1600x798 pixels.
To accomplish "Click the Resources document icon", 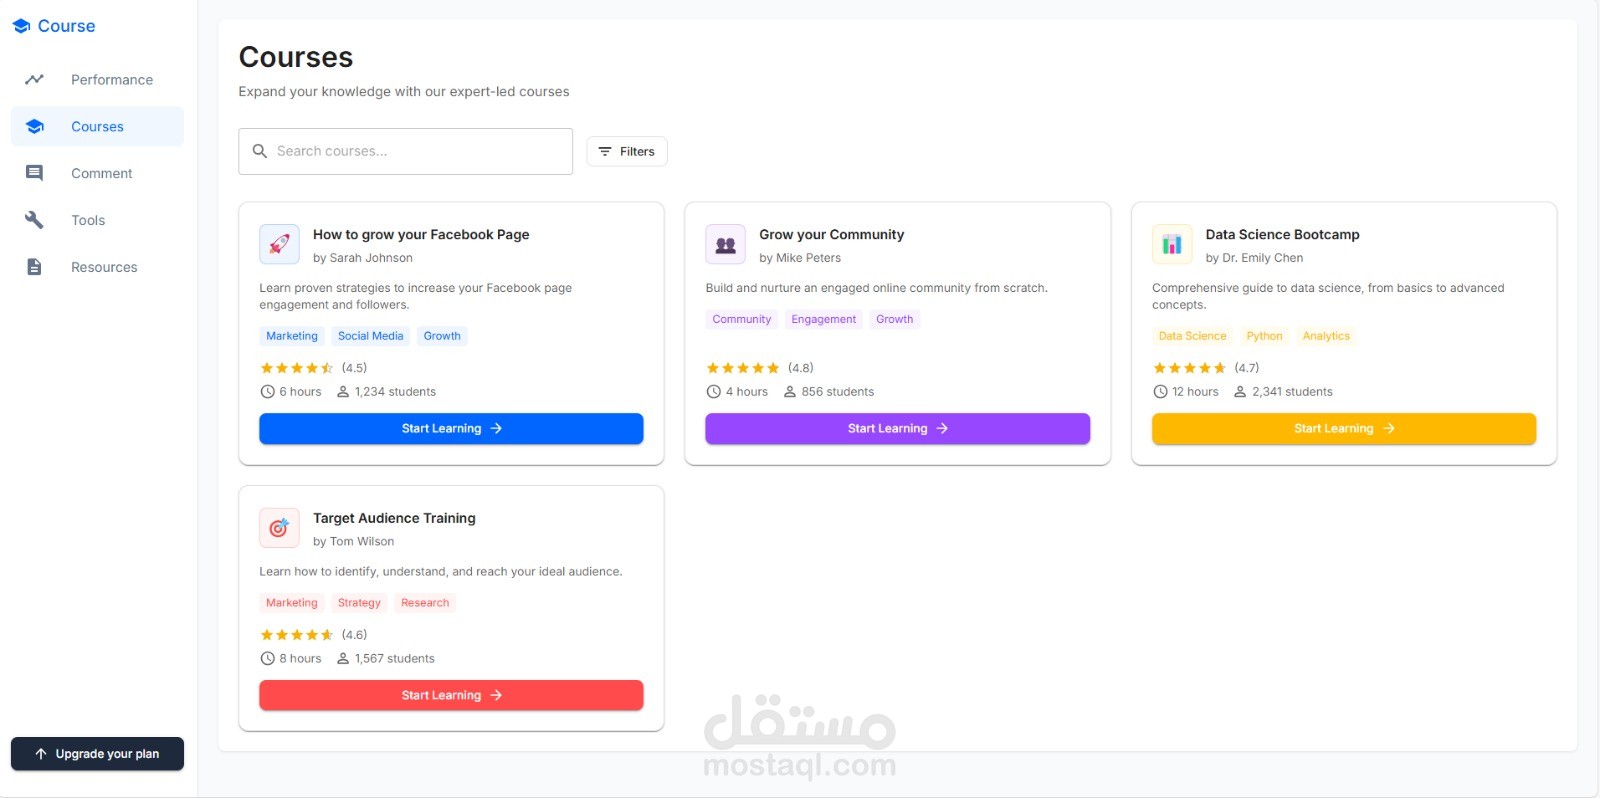I will 34,267.
